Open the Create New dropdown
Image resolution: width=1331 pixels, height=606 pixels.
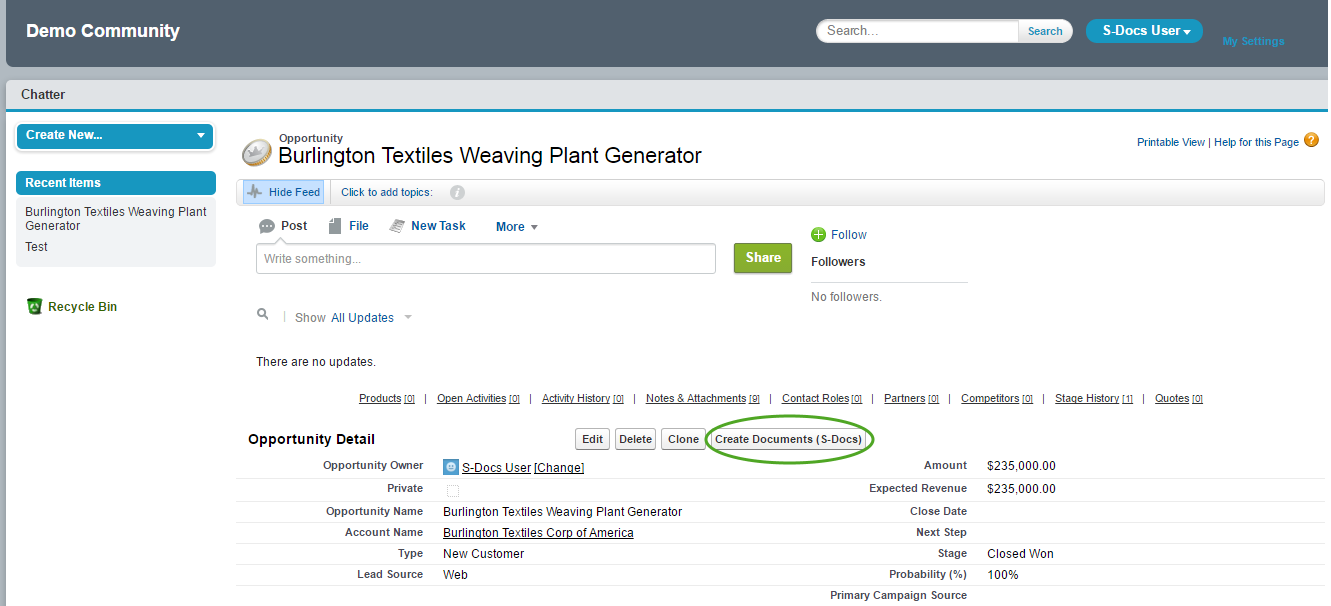115,136
